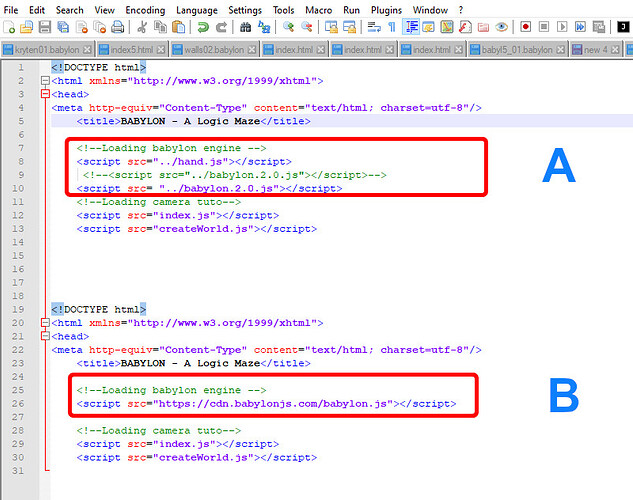This screenshot has width=633, height=500.
Task: Zoom out using the magnifier minus icon
Action: point(306,27)
